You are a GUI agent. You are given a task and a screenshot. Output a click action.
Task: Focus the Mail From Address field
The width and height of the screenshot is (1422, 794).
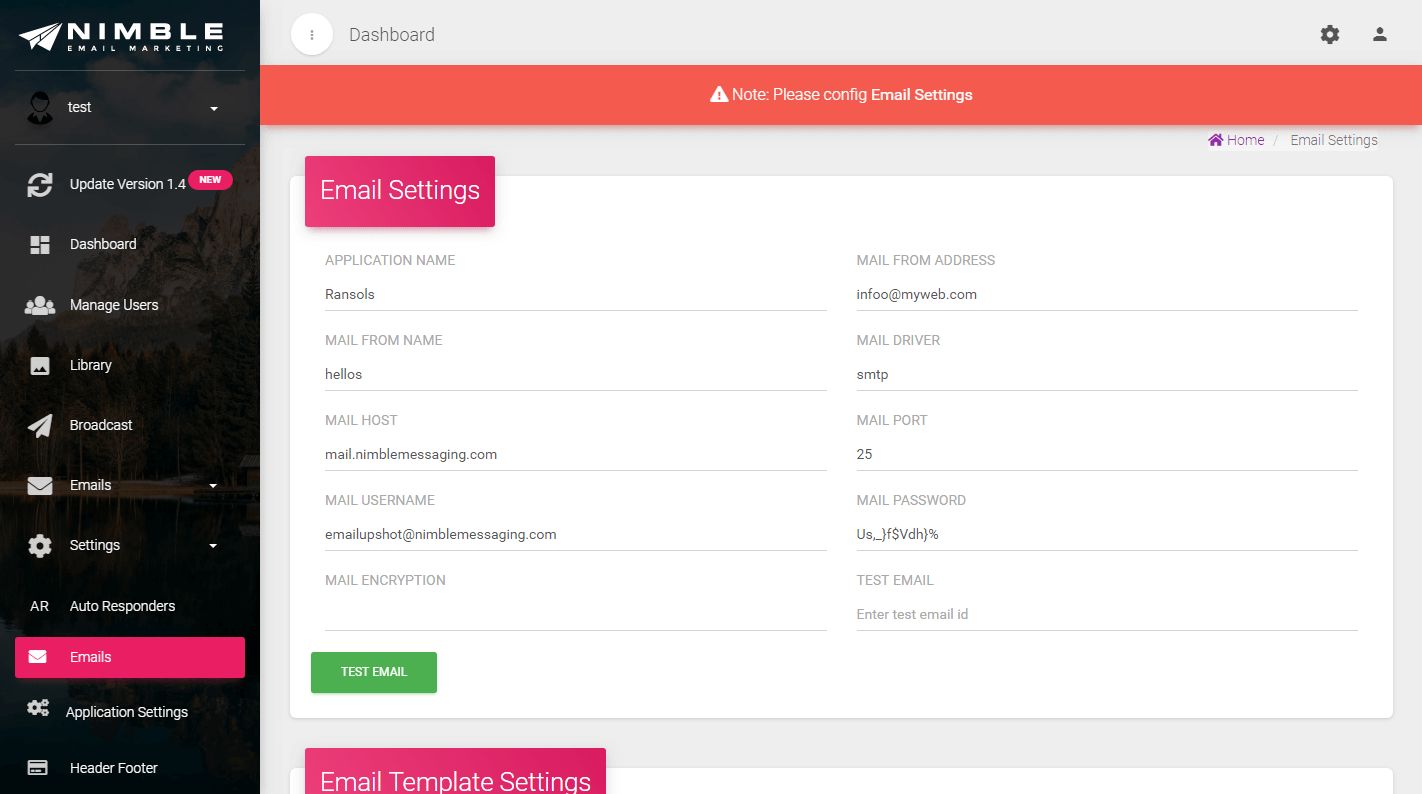[1107, 295]
